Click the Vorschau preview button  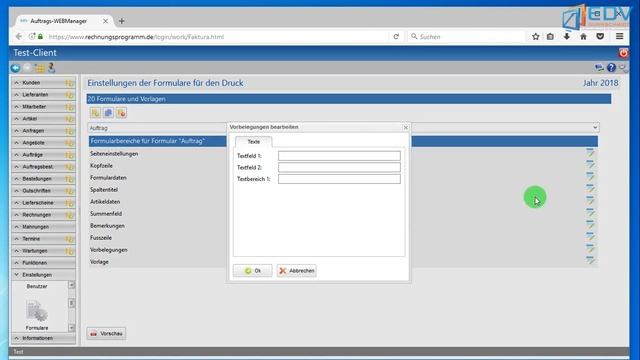106,333
